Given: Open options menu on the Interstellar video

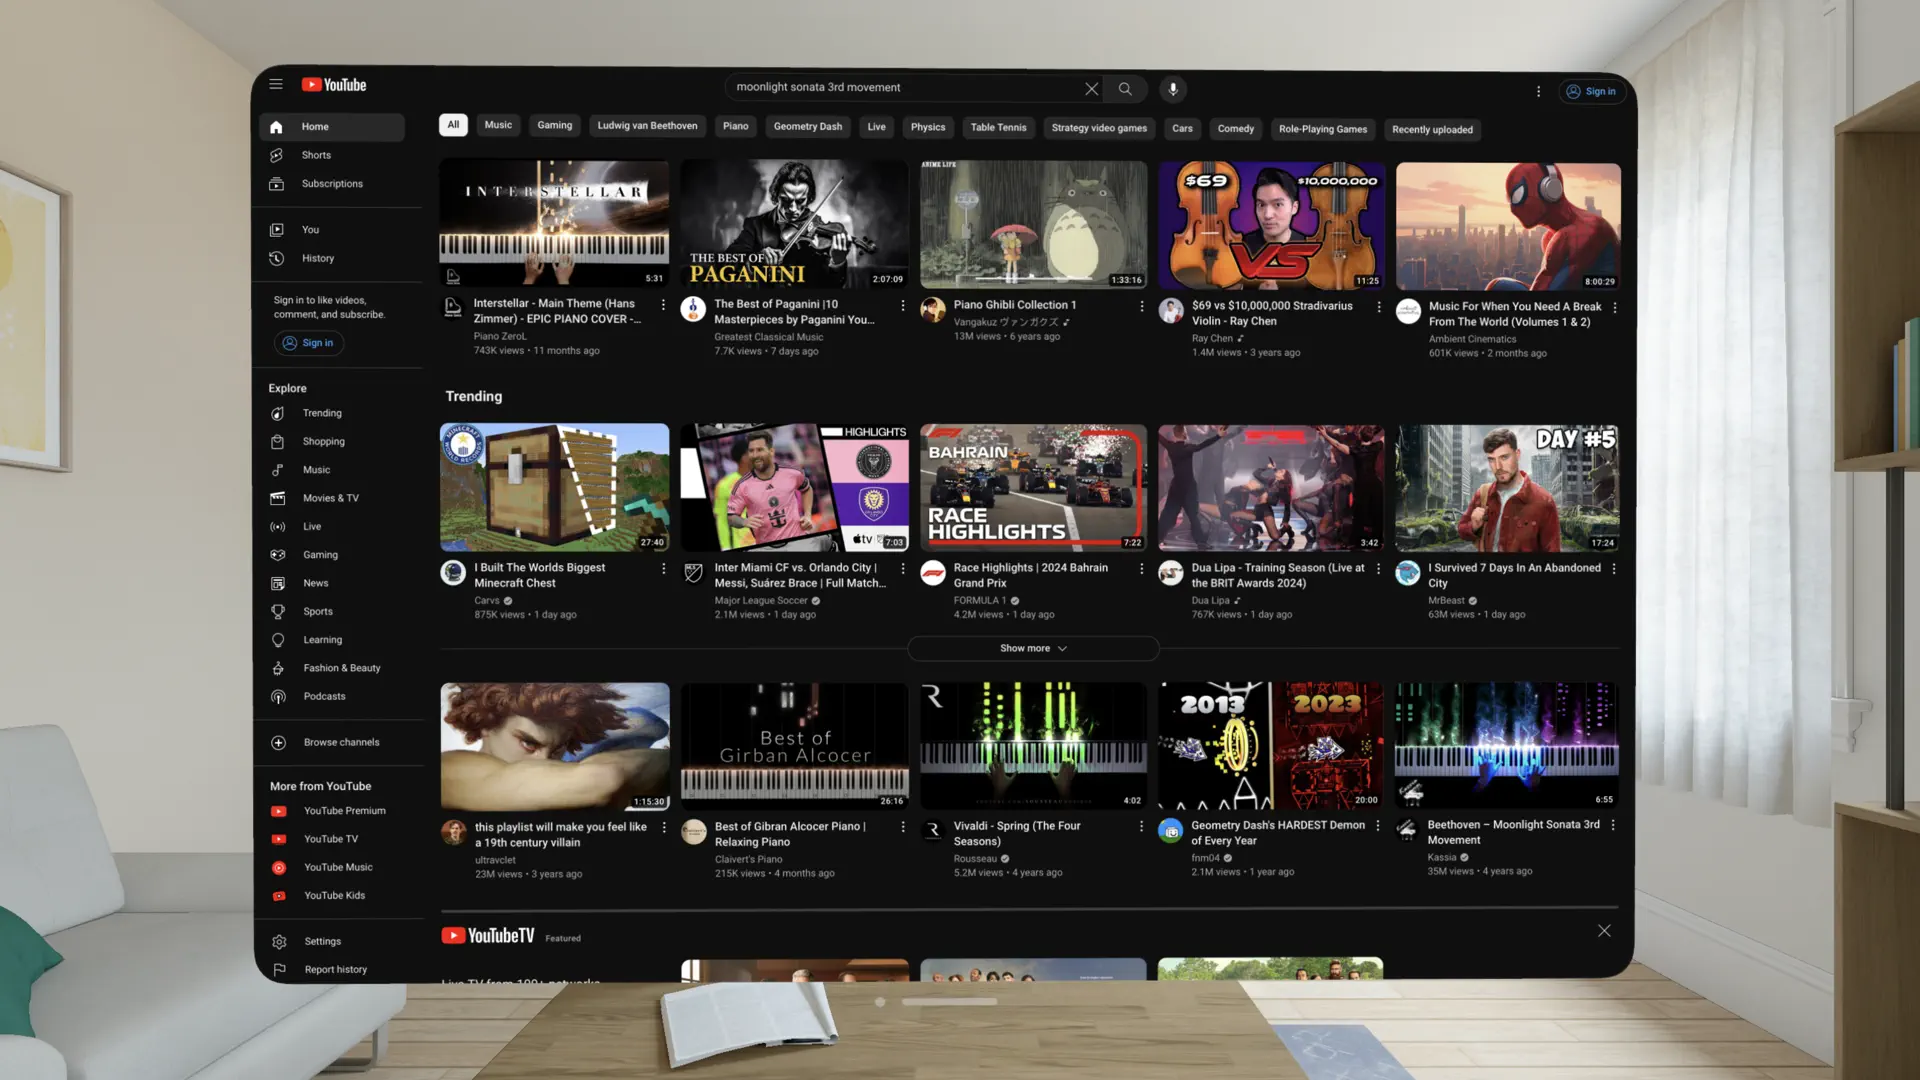Looking at the screenshot, I should tap(663, 304).
